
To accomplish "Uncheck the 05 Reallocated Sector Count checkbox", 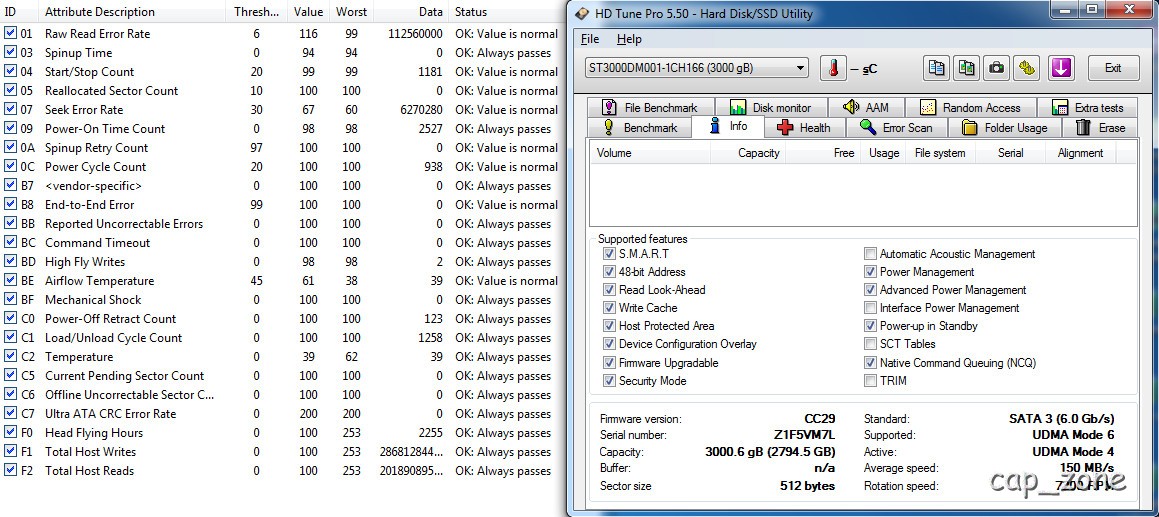I will coord(10,90).
